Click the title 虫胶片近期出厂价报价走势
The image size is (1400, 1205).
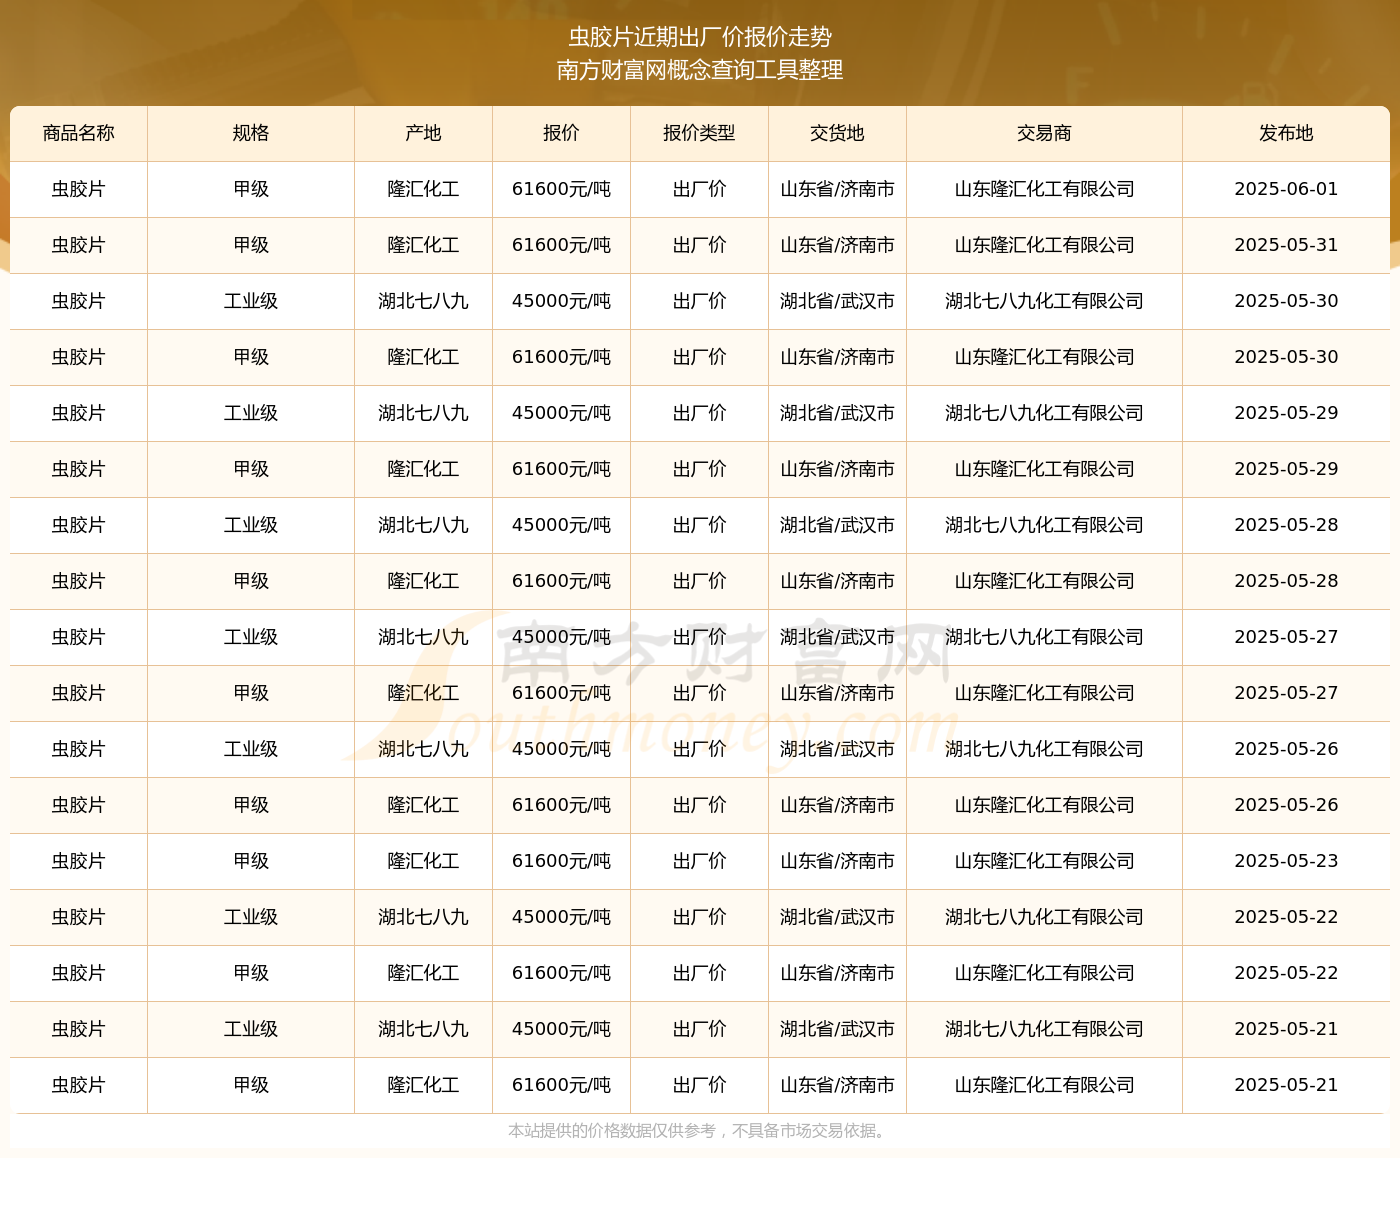point(700,37)
